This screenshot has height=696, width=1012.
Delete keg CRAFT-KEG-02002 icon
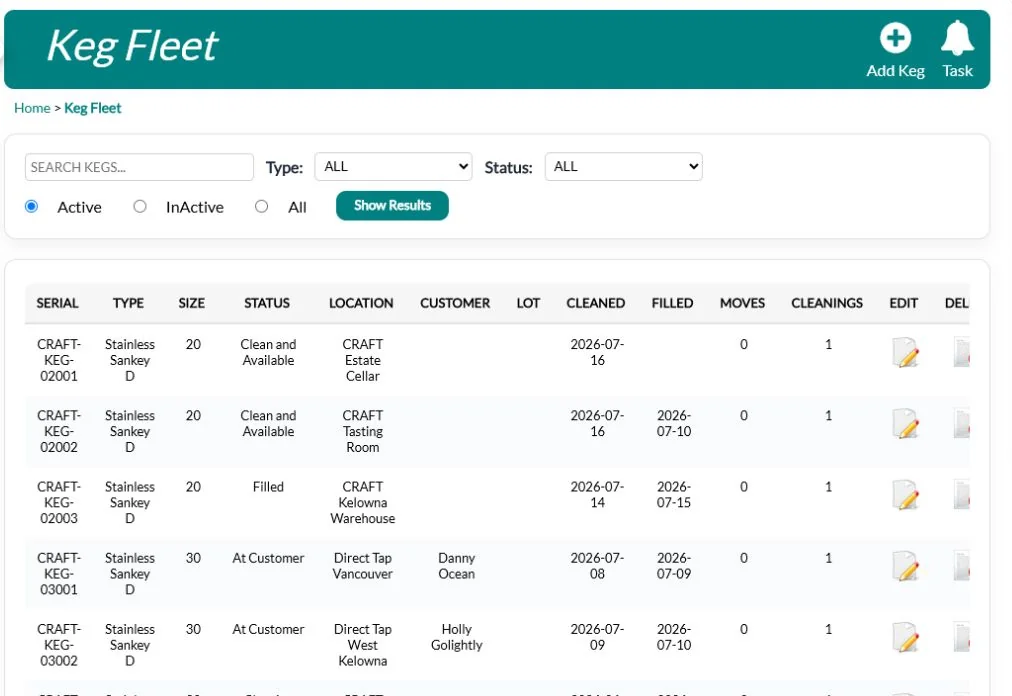(x=962, y=424)
